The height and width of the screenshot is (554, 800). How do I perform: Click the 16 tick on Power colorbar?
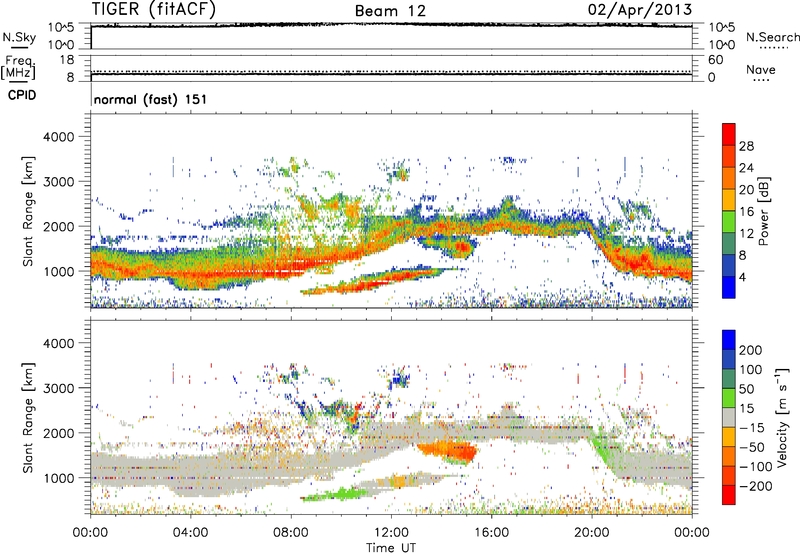click(x=746, y=212)
